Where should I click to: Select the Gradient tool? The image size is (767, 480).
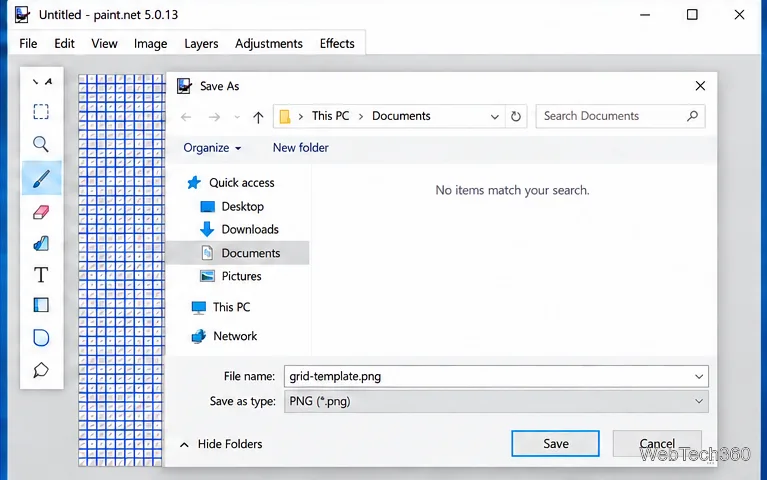point(41,305)
